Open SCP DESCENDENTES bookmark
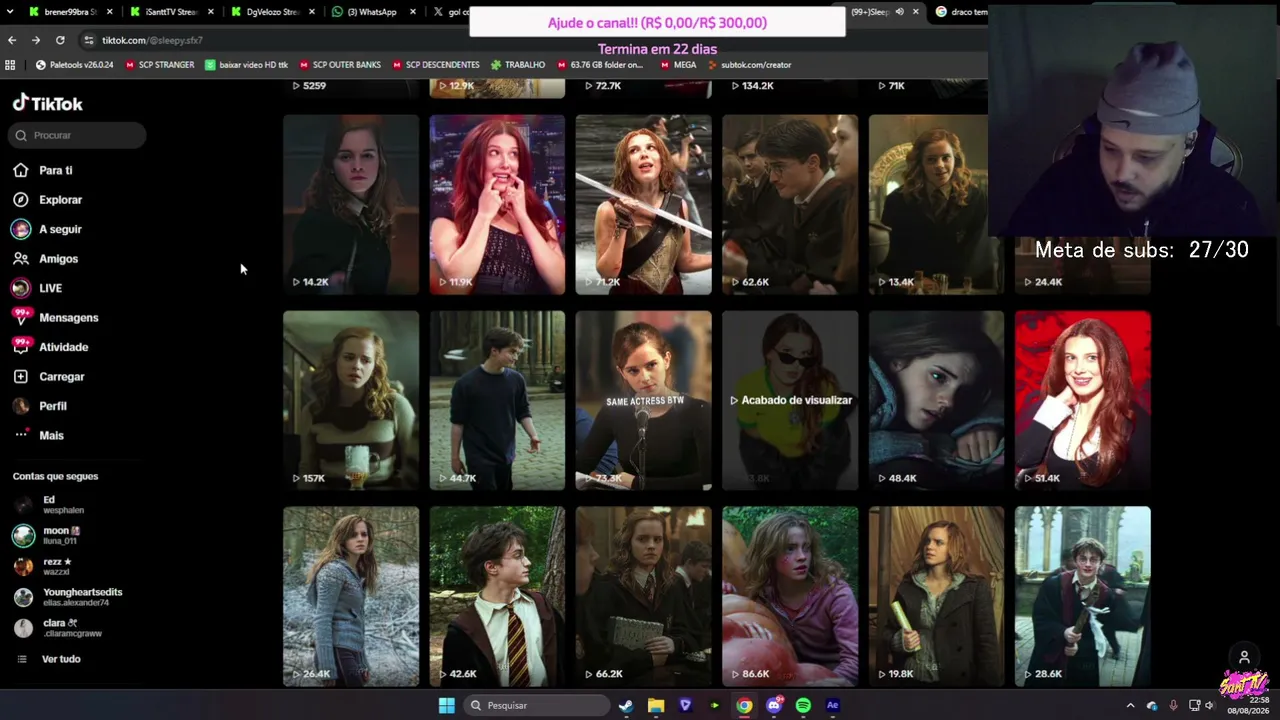 pyautogui.click(x=435, y=65)
